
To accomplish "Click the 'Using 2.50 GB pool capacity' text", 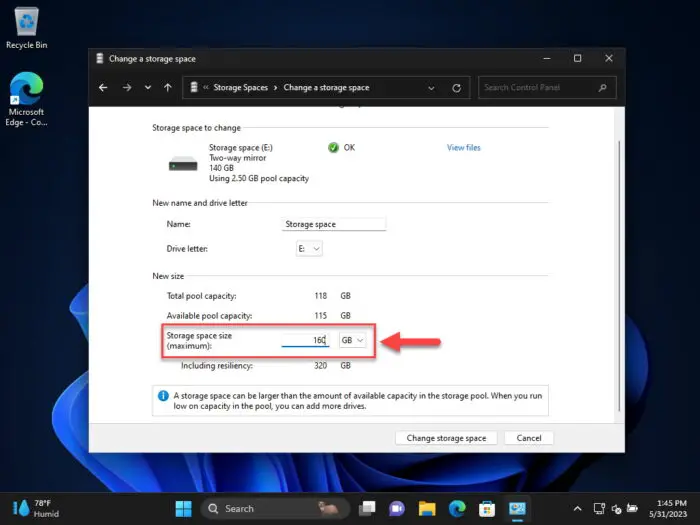I will click(259, 179).
